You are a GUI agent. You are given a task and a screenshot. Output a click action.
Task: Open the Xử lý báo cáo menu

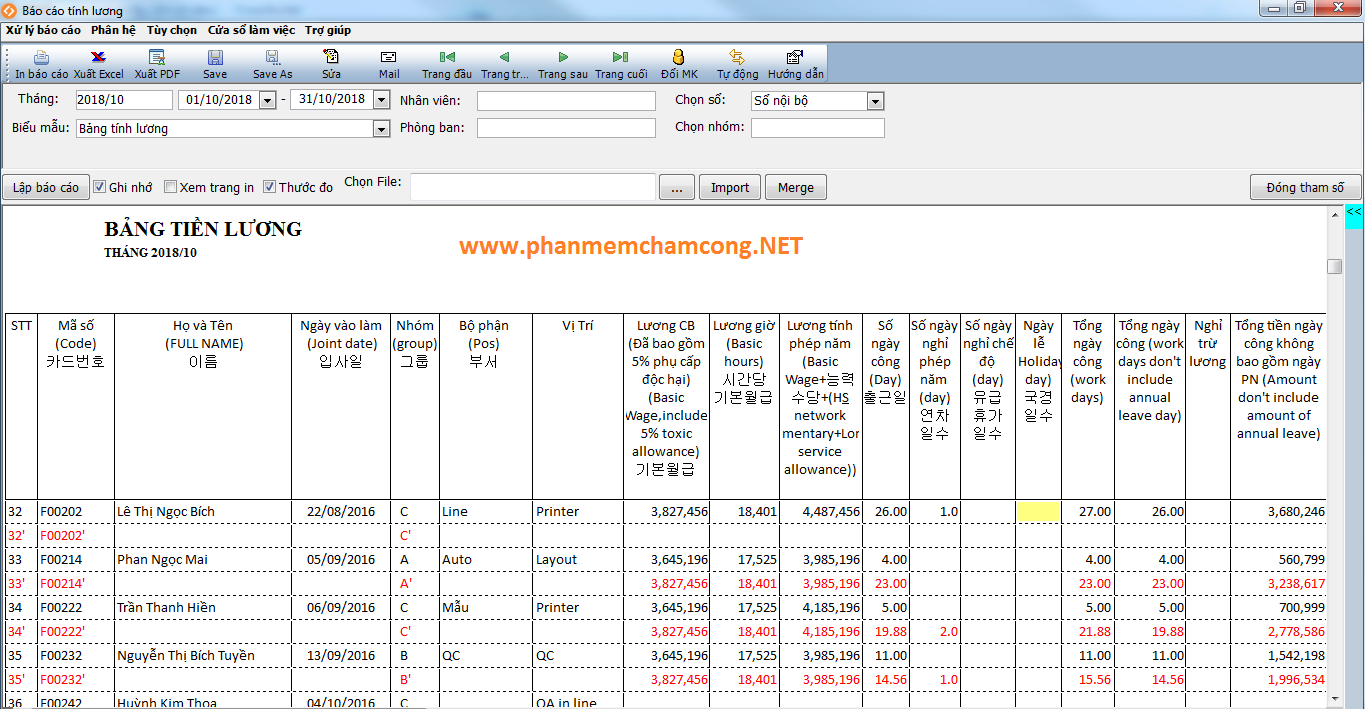pyautogui.click(x=43, y=30)
